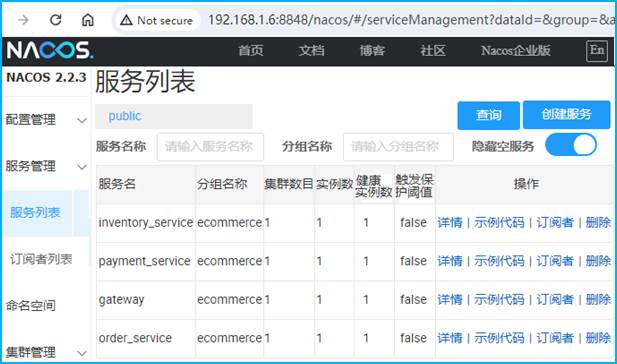Click the browser forward arrow

click(x=23, y=20)
